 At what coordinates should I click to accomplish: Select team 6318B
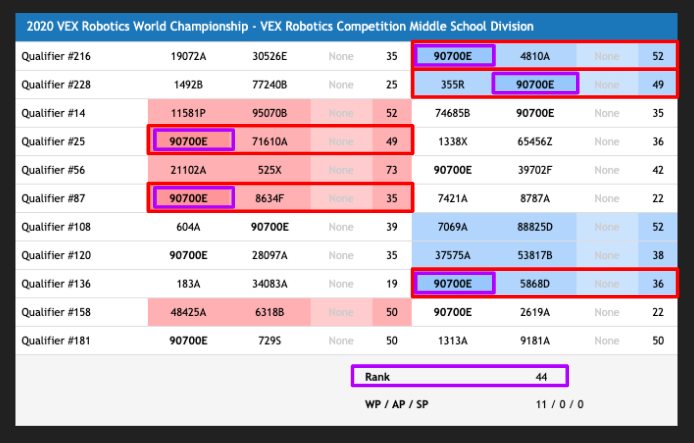(x=270, y=312)
